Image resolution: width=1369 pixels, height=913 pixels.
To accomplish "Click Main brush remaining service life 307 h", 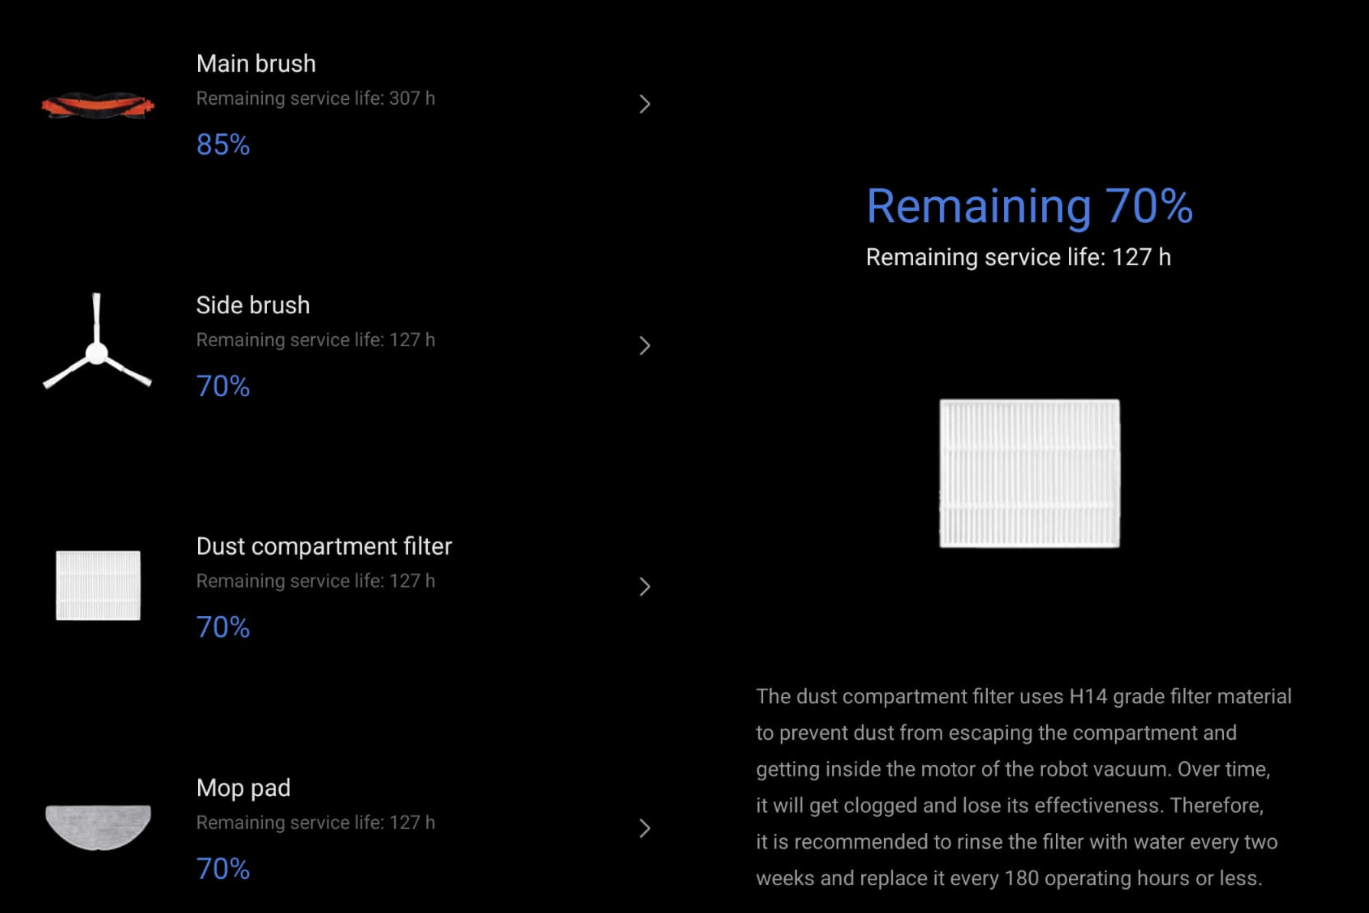I will tap(315, 98).
